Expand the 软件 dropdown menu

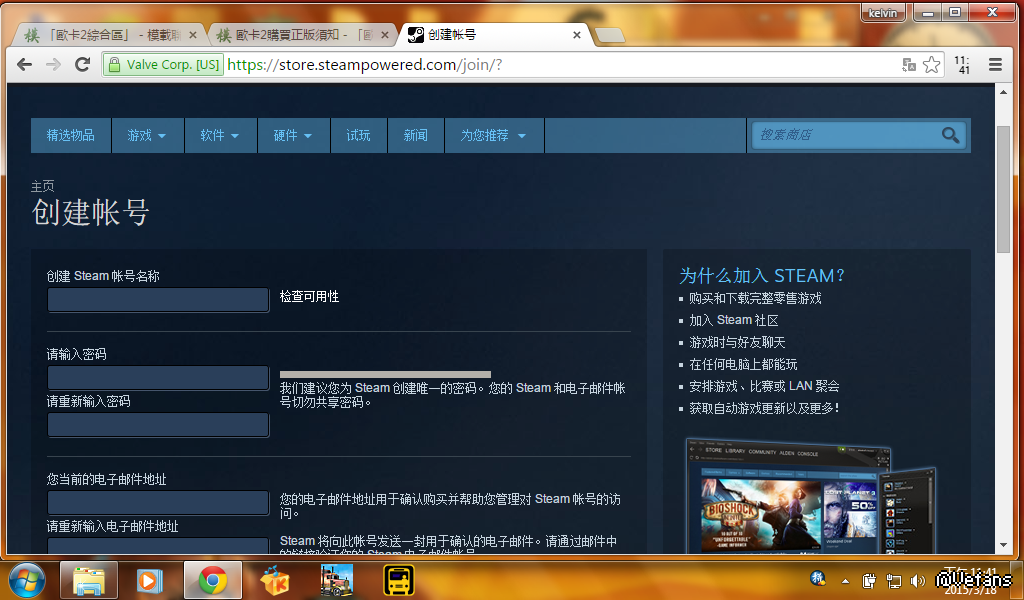(220, 136)
